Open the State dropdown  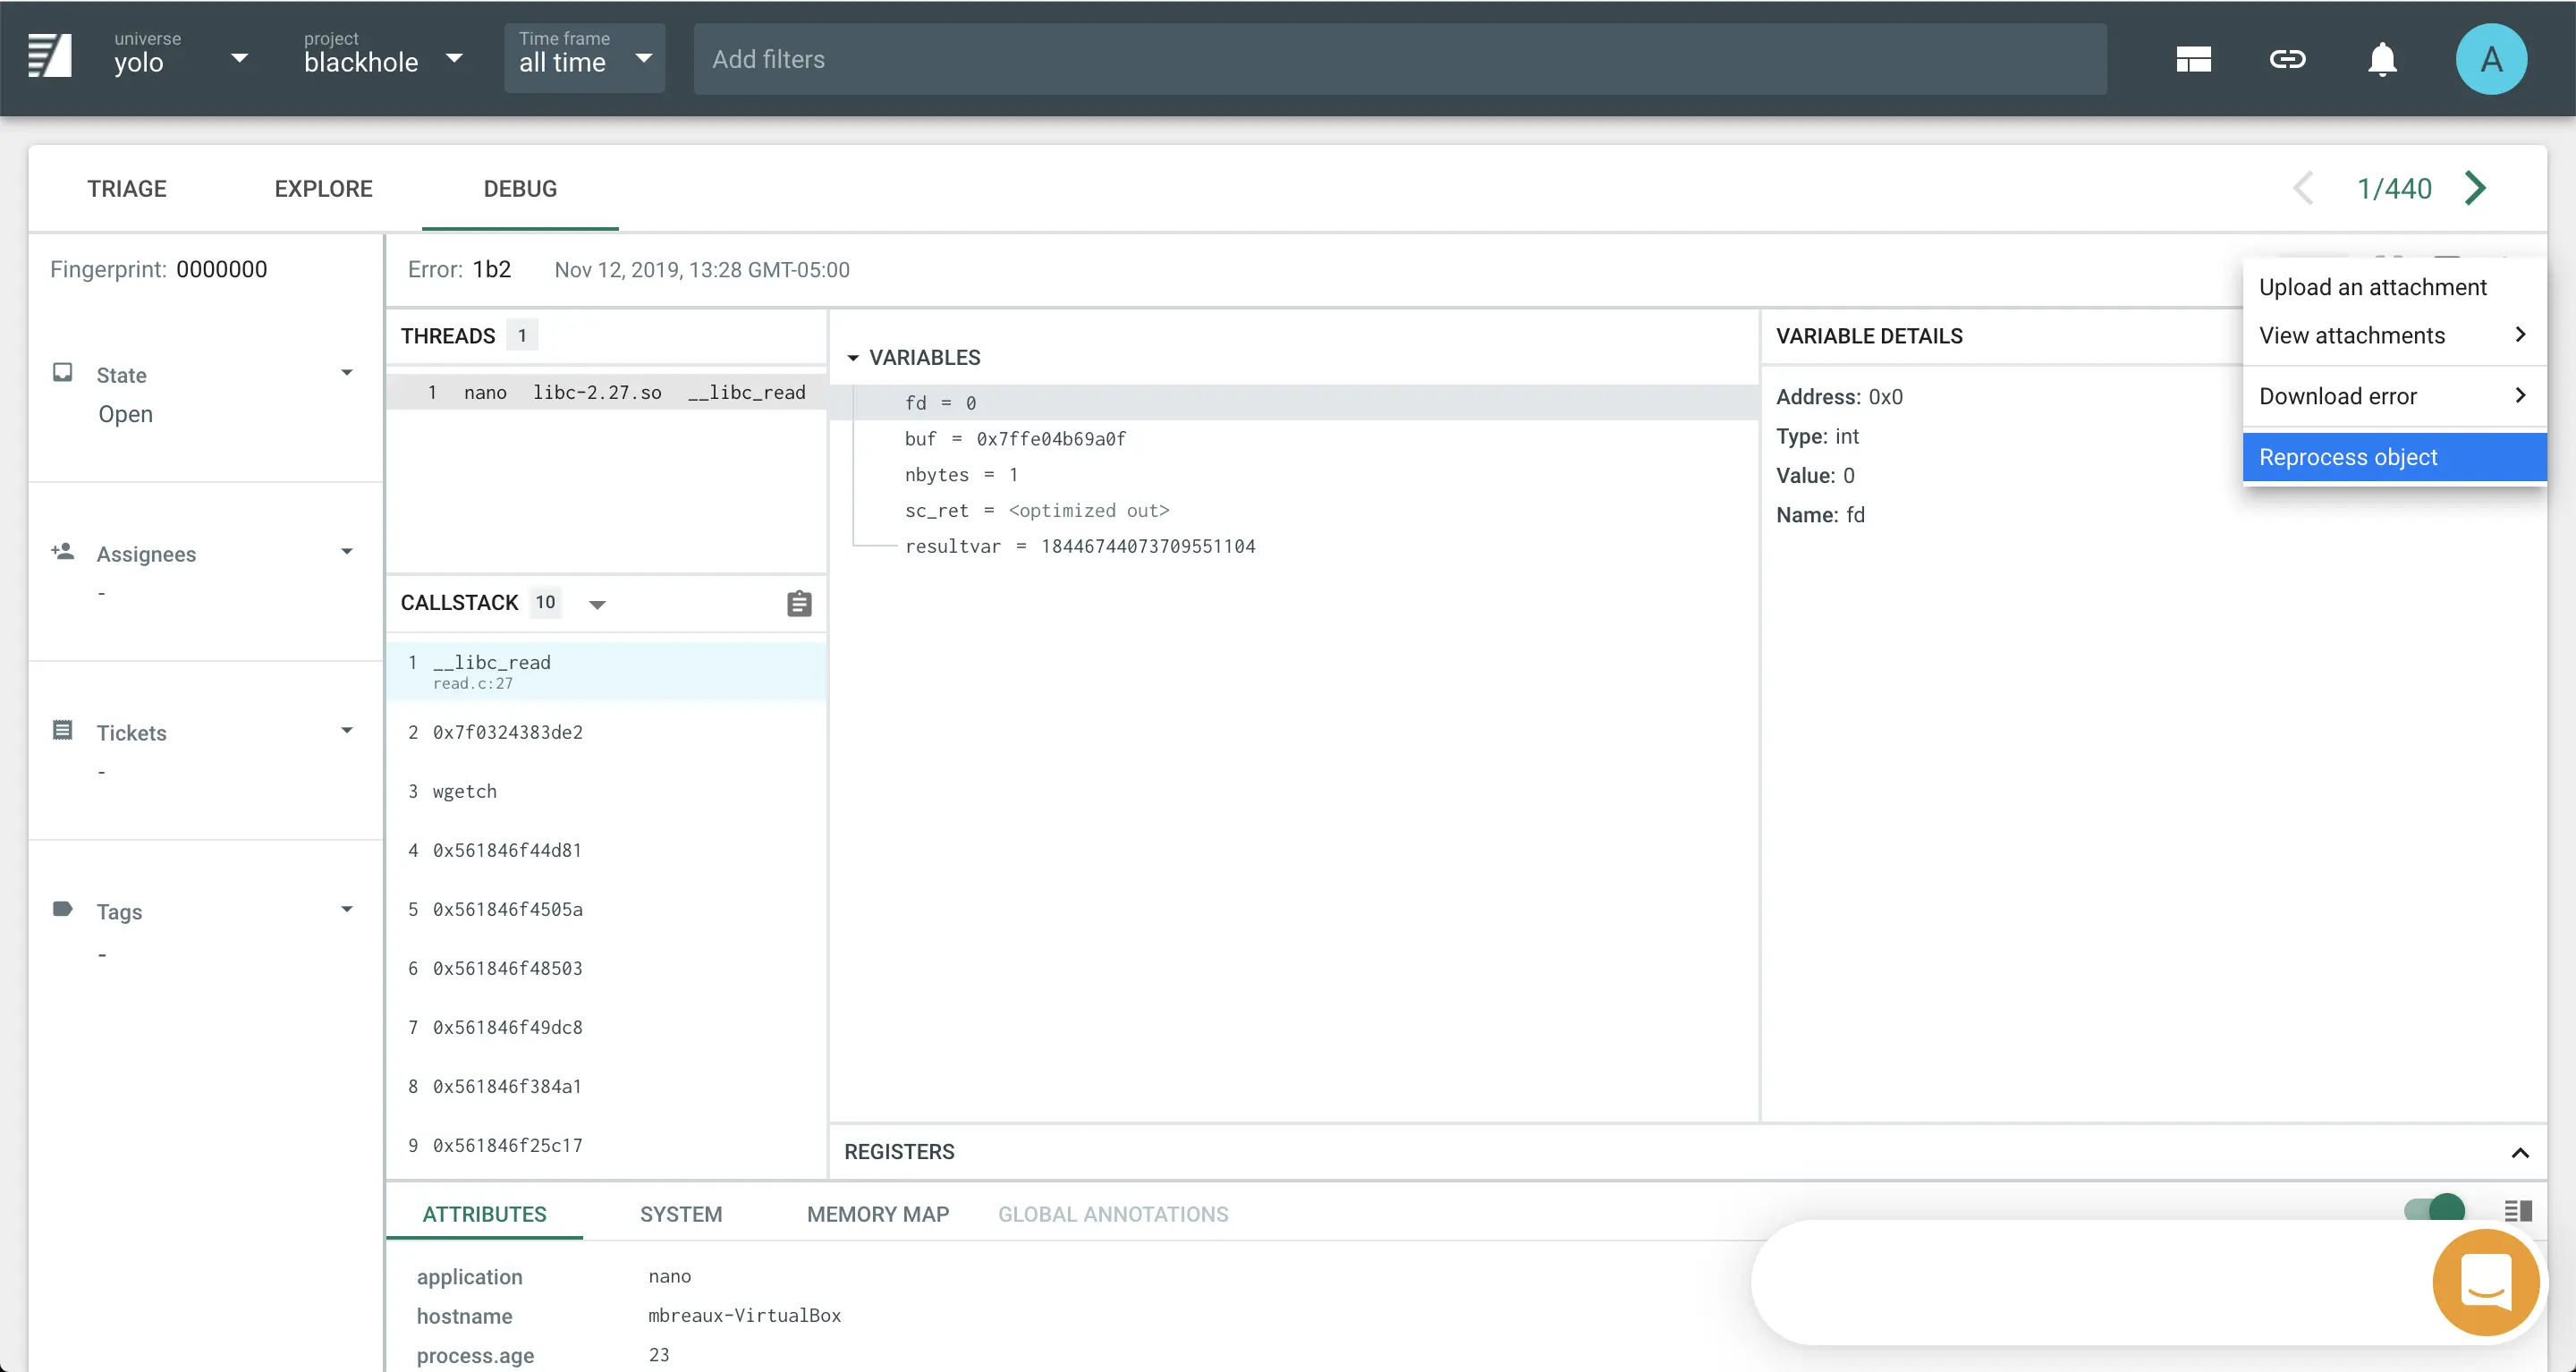[346, 373]
